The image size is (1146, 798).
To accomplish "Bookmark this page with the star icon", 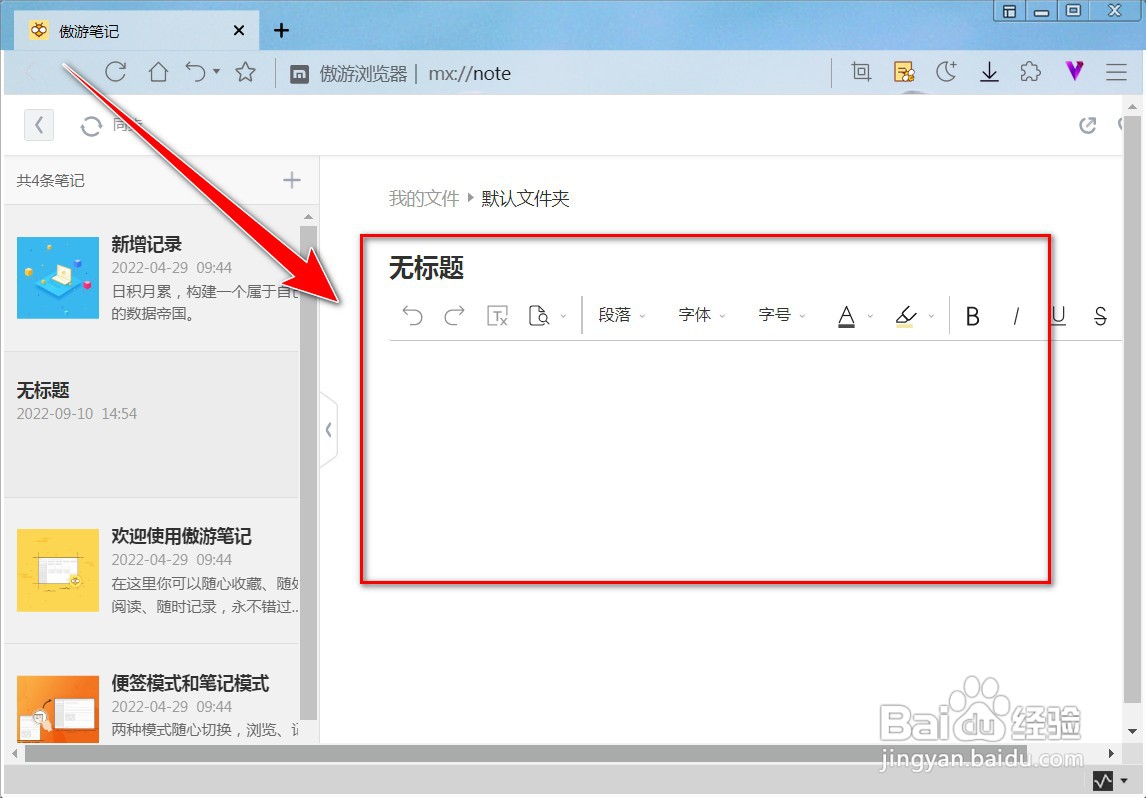I will [x=246, y=72].
